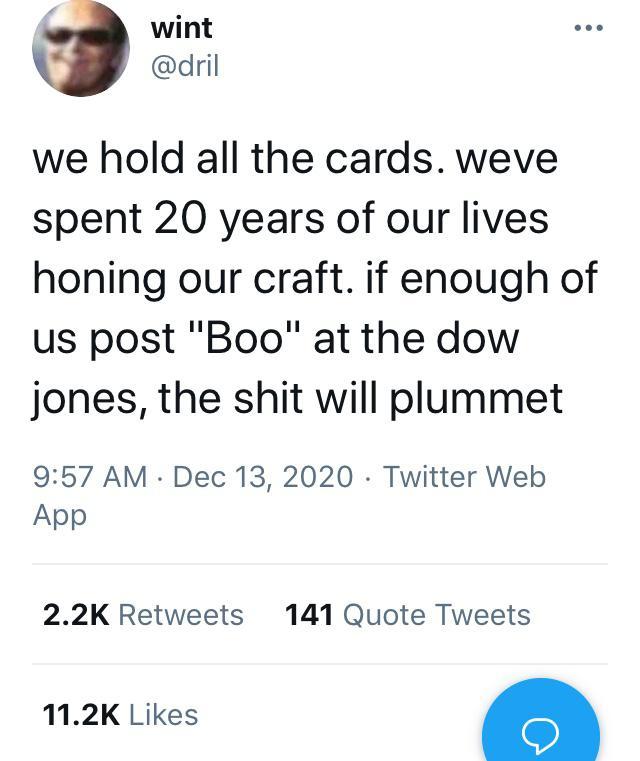Click the tweet's first line "we hold all the cards"

click(x=295, y=158)
